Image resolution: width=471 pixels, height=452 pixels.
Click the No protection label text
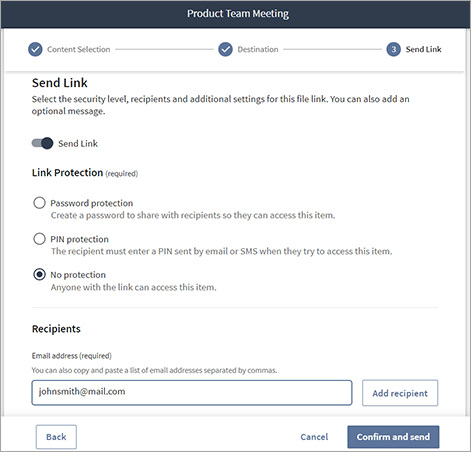[78, 275]
